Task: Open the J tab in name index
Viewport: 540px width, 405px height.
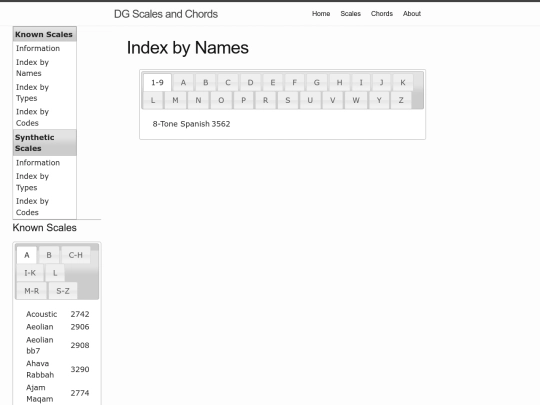Action: point(382,83)
